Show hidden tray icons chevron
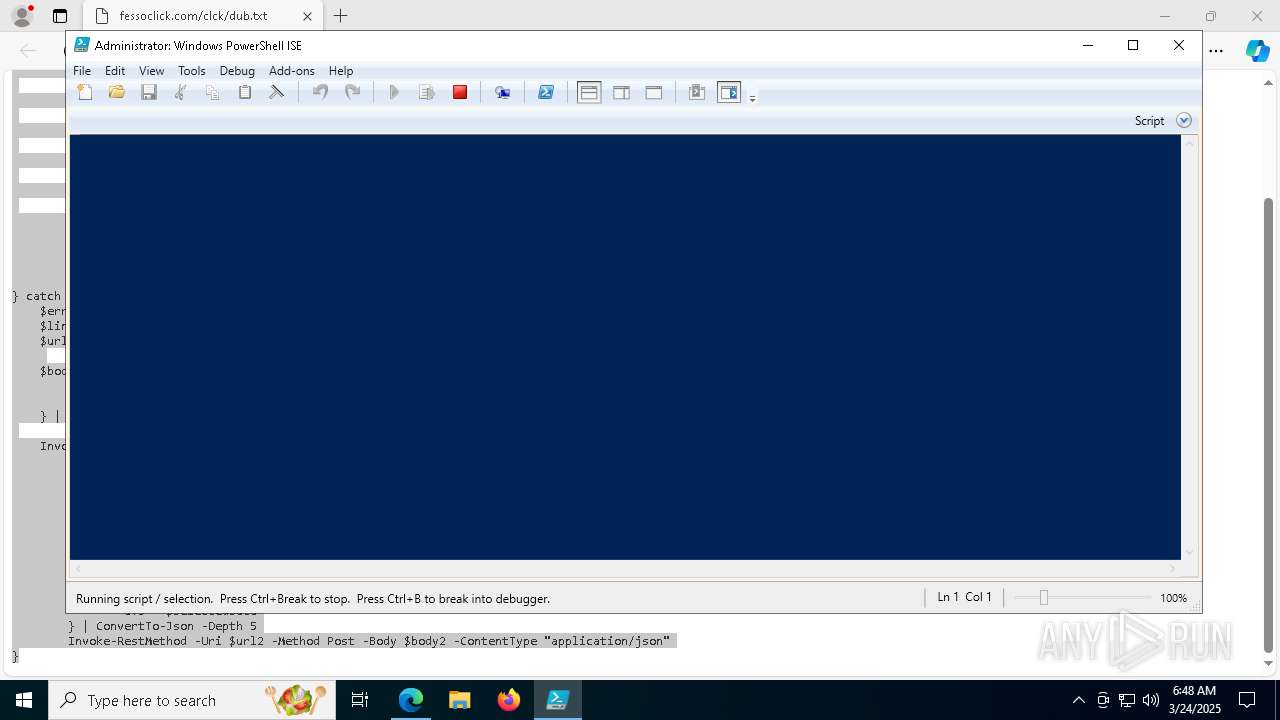 click(1078, 700)
